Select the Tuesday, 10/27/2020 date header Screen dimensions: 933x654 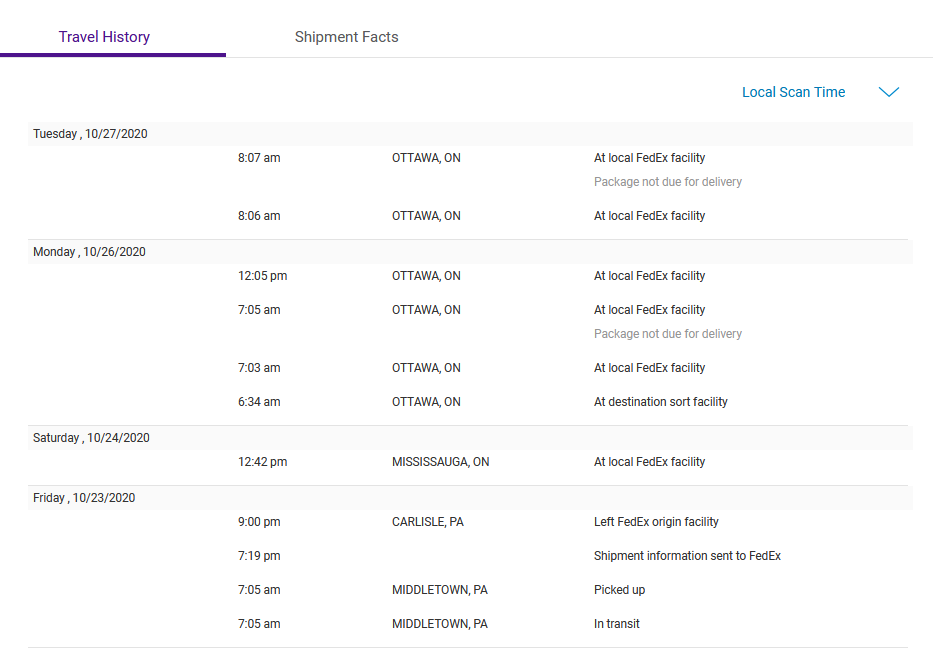pyautogui.click(x=90, y=134)
